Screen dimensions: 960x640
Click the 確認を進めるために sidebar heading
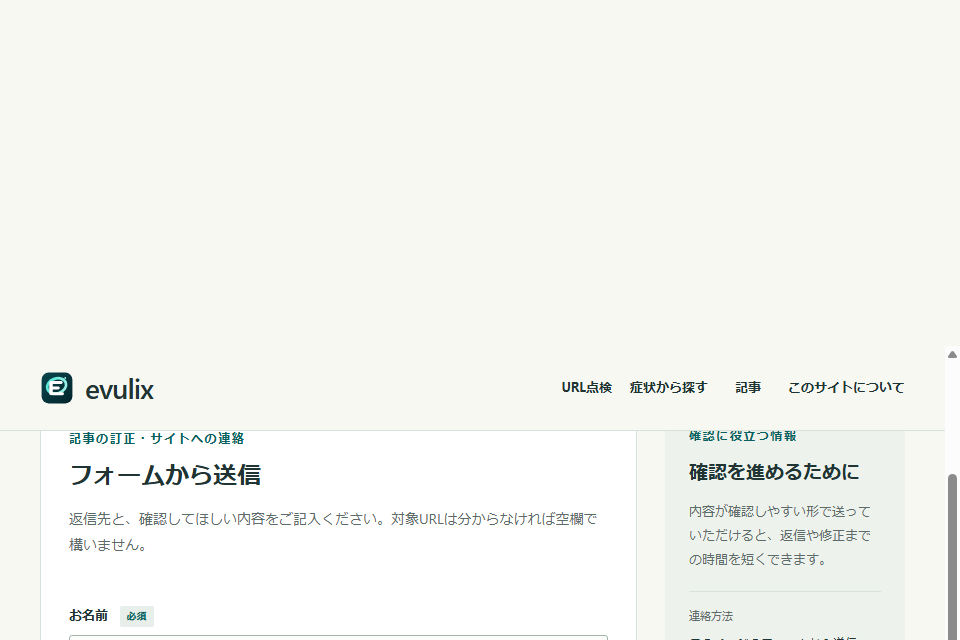coord(774,472)
